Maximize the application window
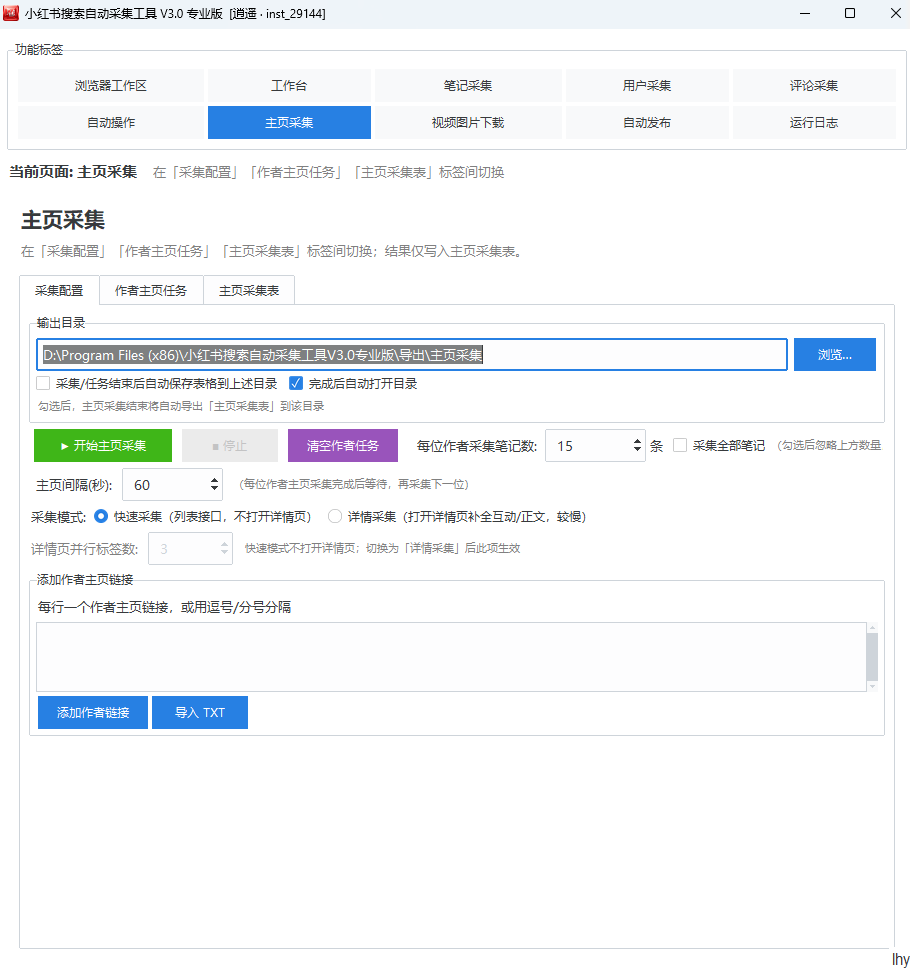 [850, 13]
